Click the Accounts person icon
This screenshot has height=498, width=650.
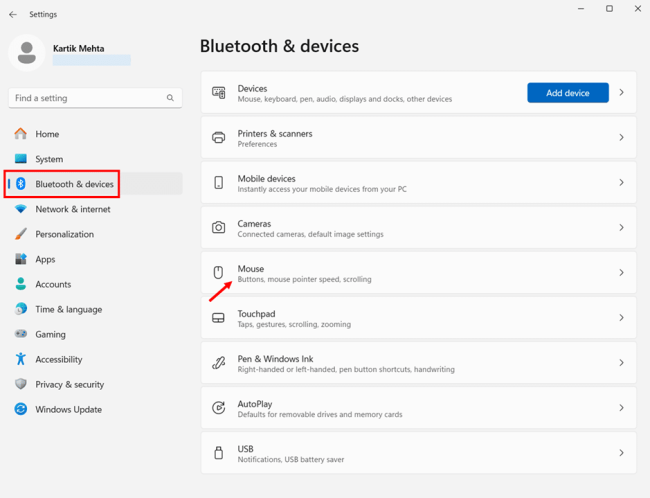[x=20, y=284]
